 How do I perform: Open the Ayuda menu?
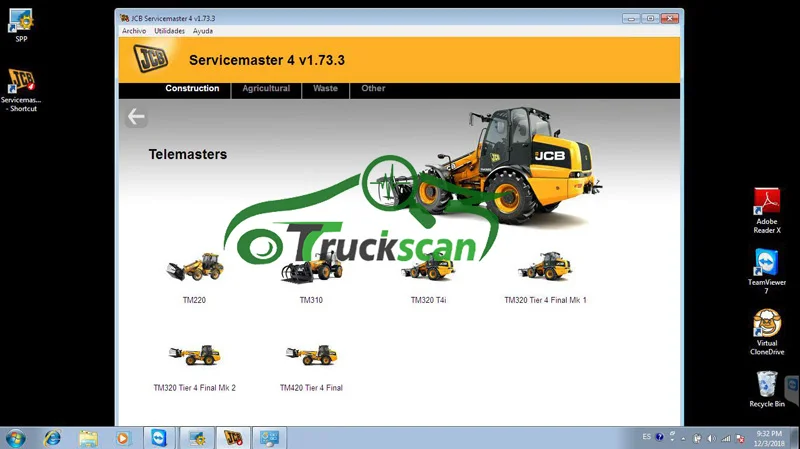[x=203, y=31]
